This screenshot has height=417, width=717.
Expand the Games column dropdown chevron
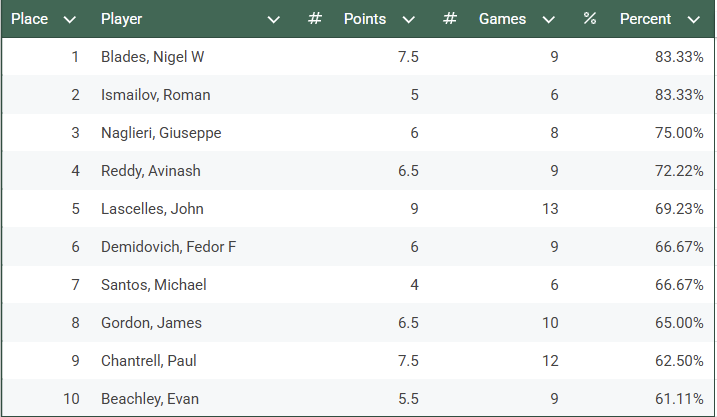point(548,19)
